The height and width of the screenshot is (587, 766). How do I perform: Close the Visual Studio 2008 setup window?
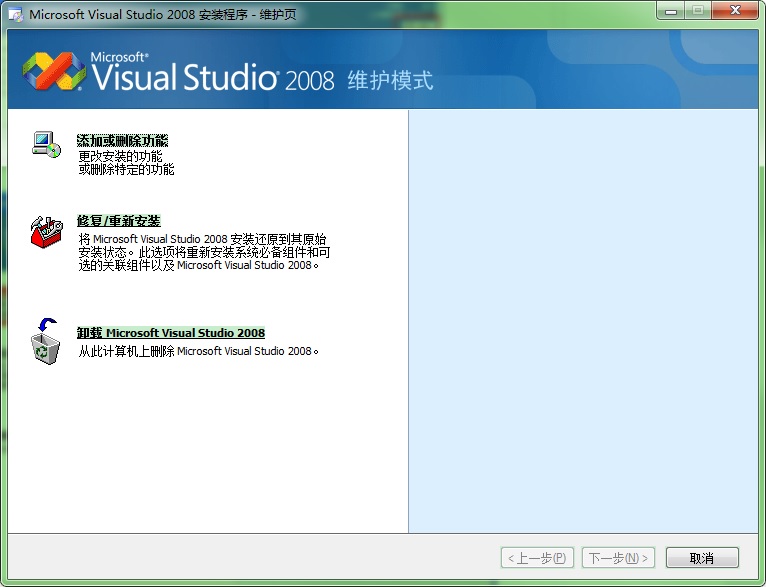point(735,11)
